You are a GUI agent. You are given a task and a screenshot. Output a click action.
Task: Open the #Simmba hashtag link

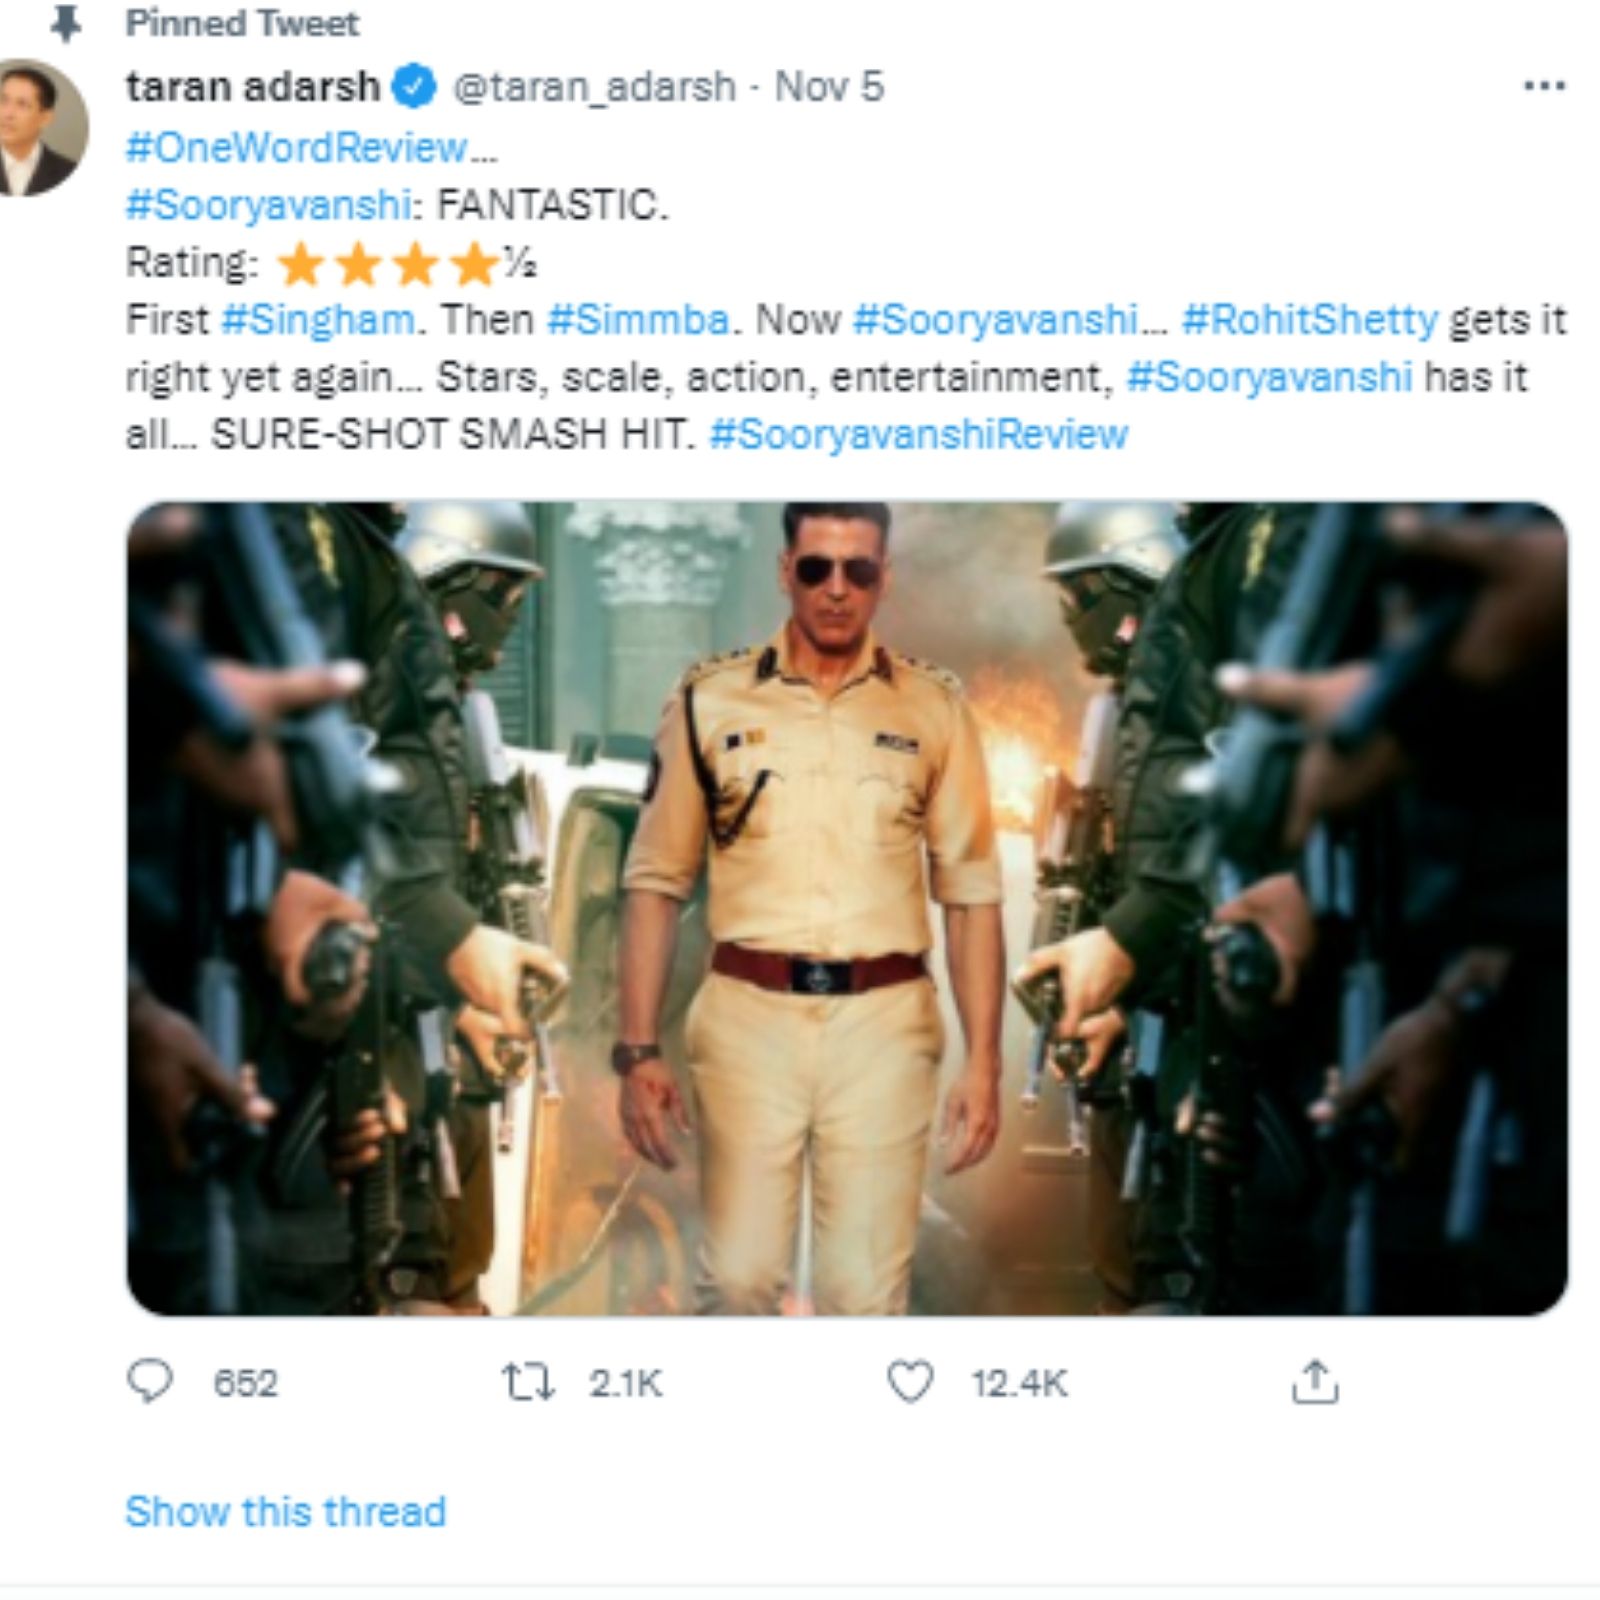click(638, 320)
